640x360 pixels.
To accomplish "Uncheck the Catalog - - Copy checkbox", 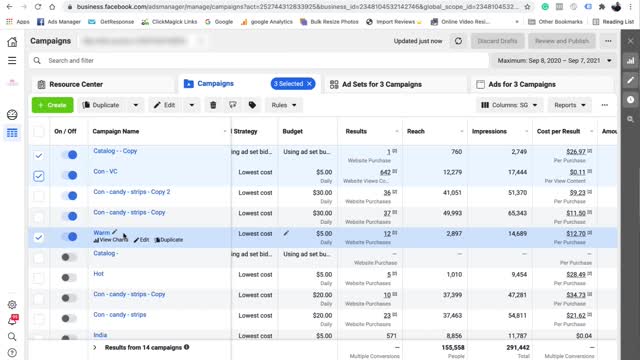I will (38, 156).
